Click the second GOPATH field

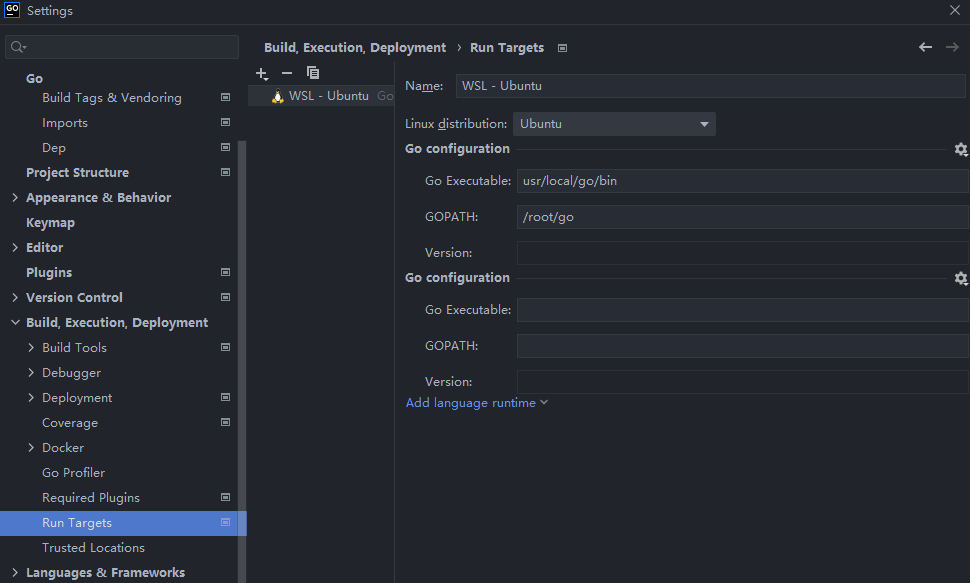pos(742,345)
